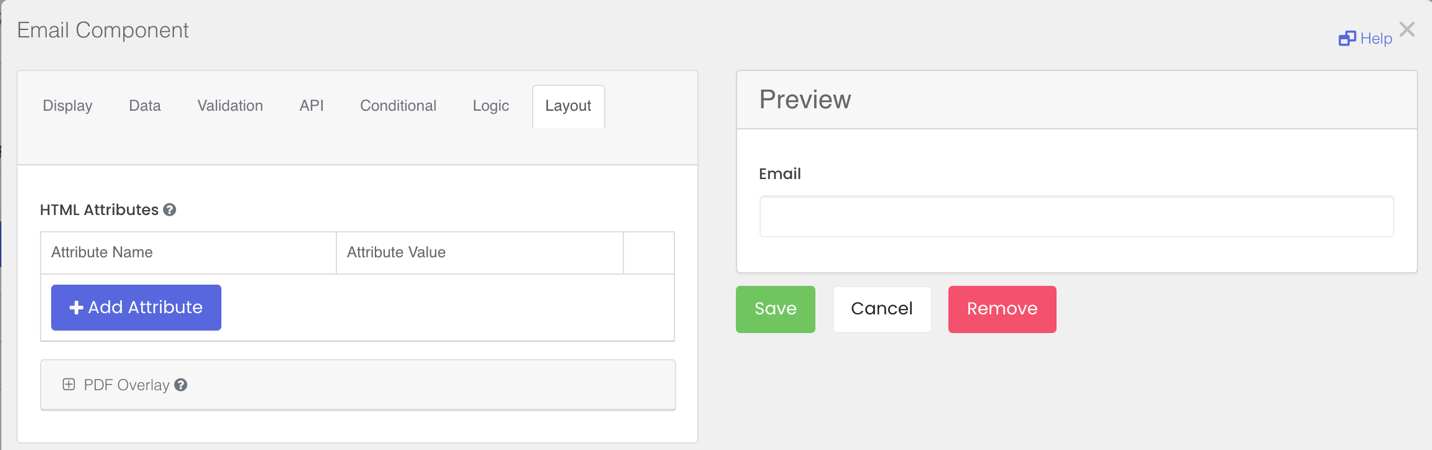Switch to the Logic tab
Screen dimensions: 1432x450
(491, 106)
